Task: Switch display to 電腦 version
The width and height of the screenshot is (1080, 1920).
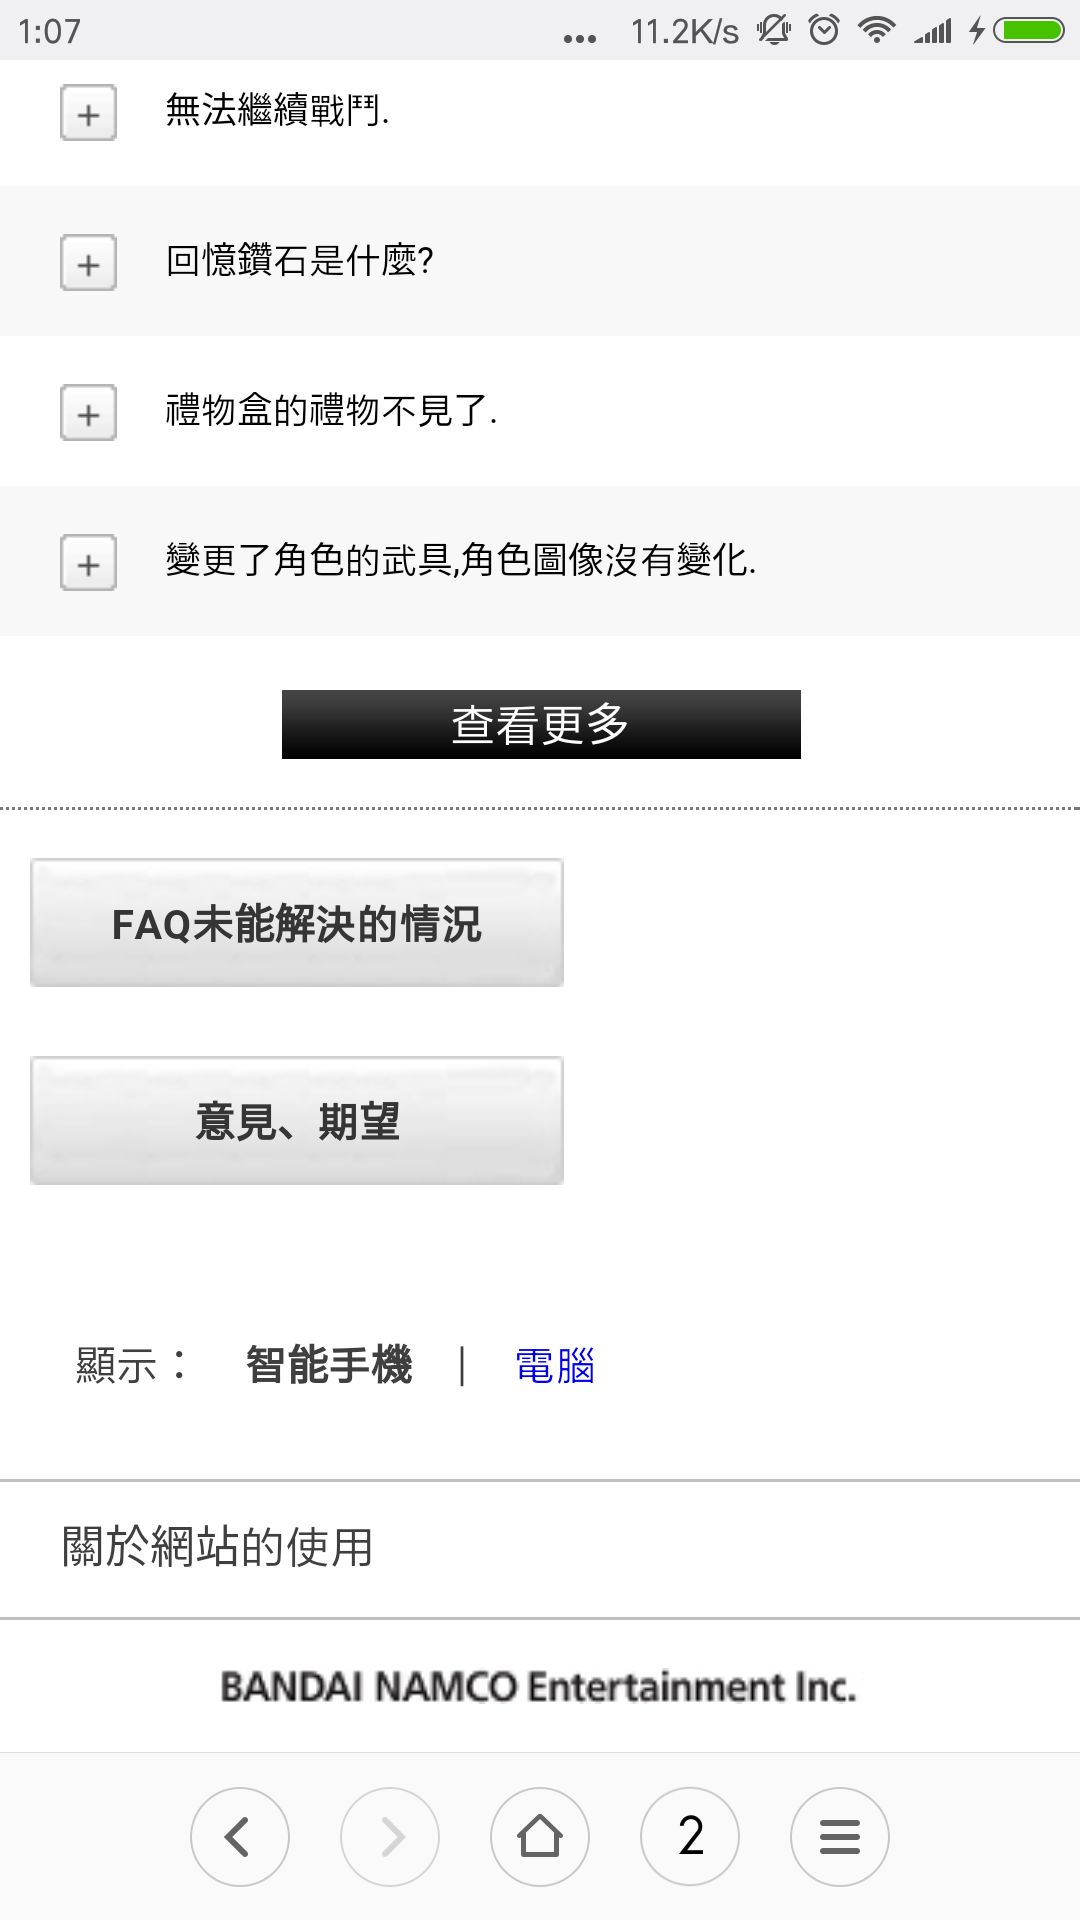Action: click(x=555, y=1366)
